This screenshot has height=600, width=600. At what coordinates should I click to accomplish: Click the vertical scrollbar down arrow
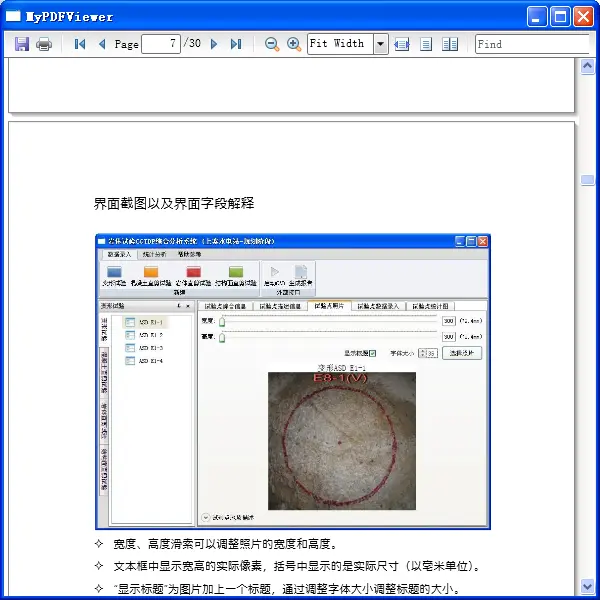coord(587,585)
